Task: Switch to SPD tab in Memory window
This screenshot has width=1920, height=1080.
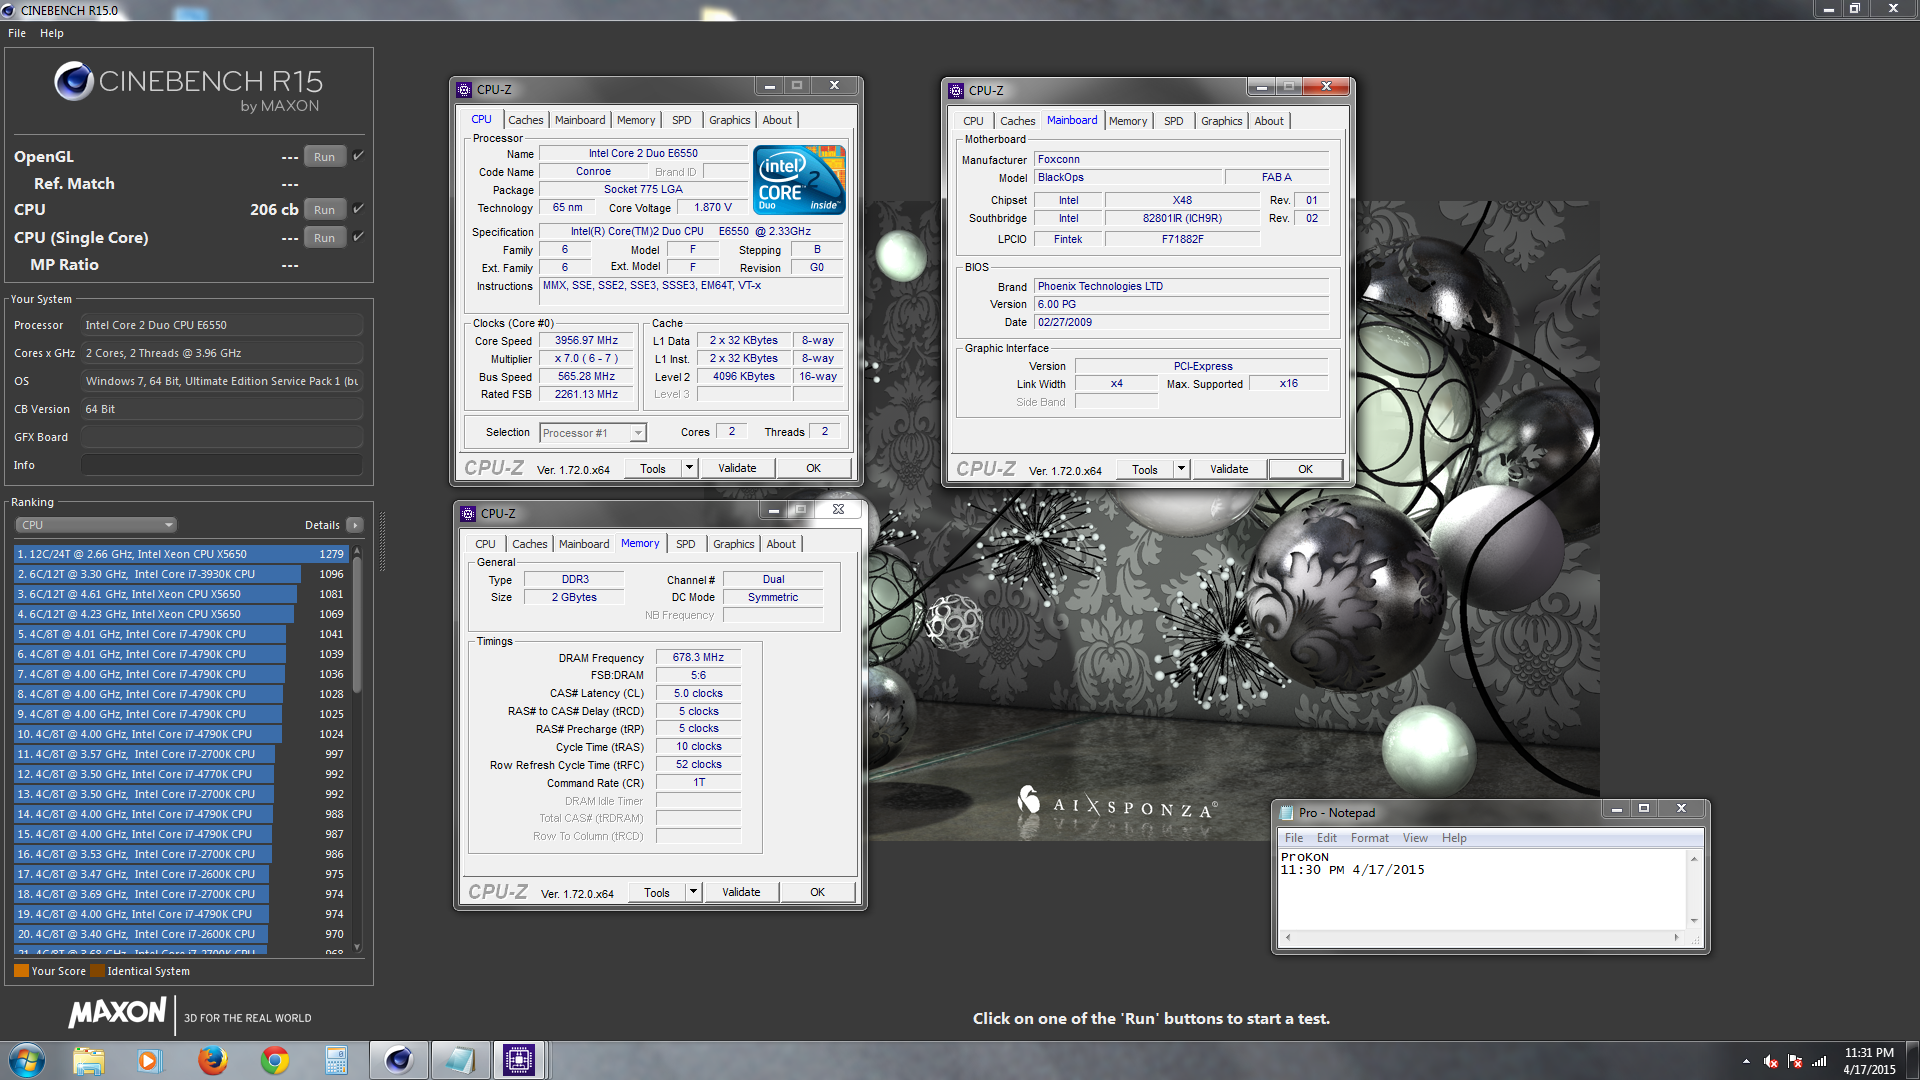Action: tap(685, 544)
